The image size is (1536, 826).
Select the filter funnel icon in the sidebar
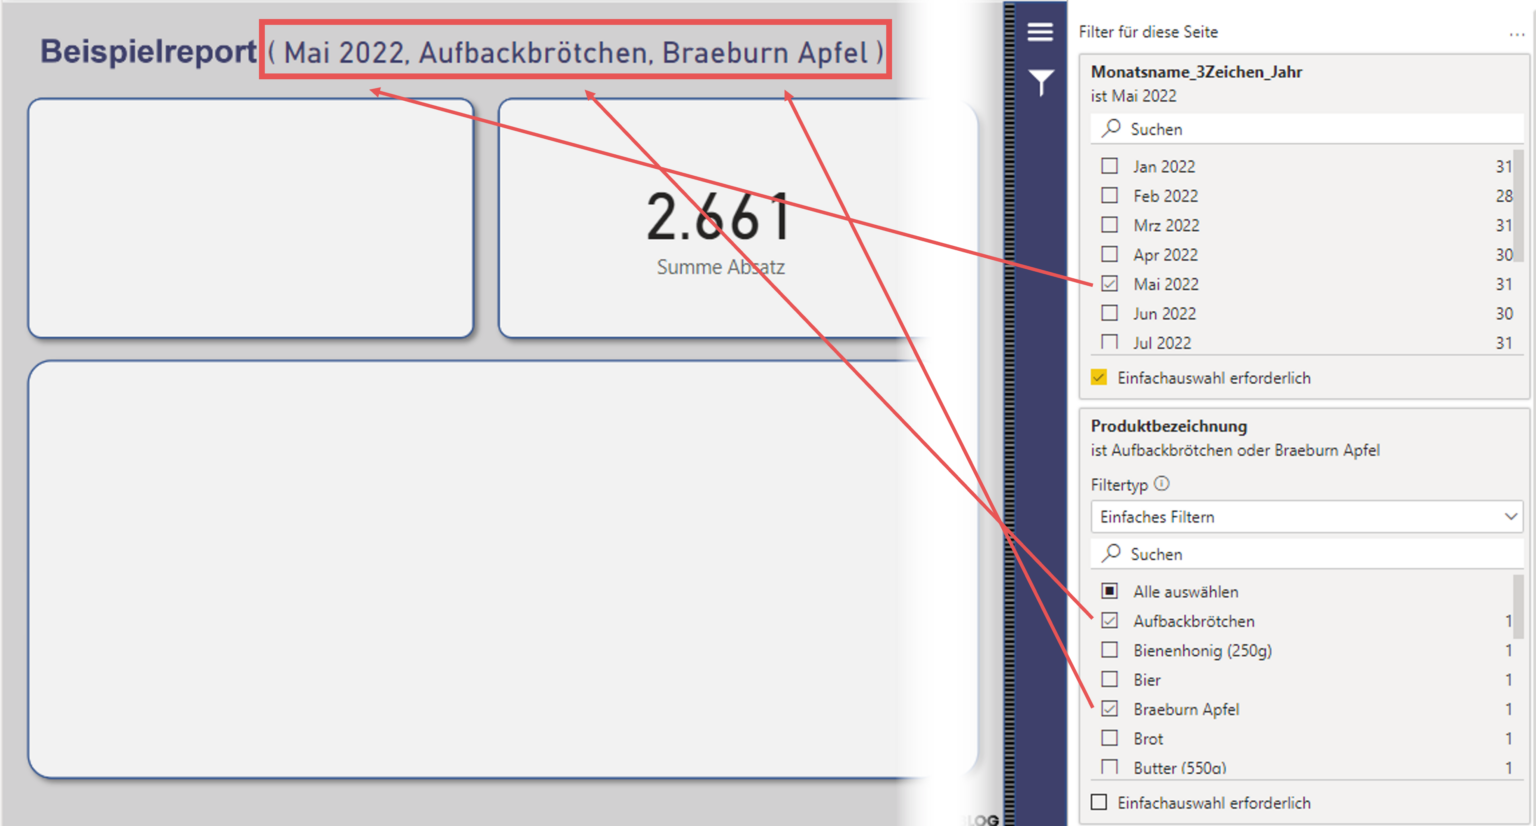[1040, 83]
